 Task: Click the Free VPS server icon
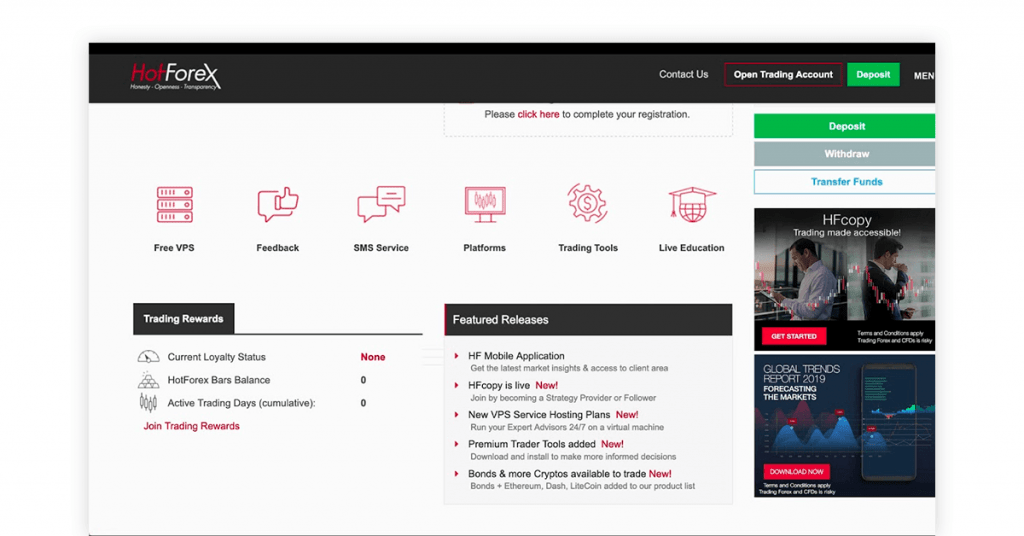point(175,204)
